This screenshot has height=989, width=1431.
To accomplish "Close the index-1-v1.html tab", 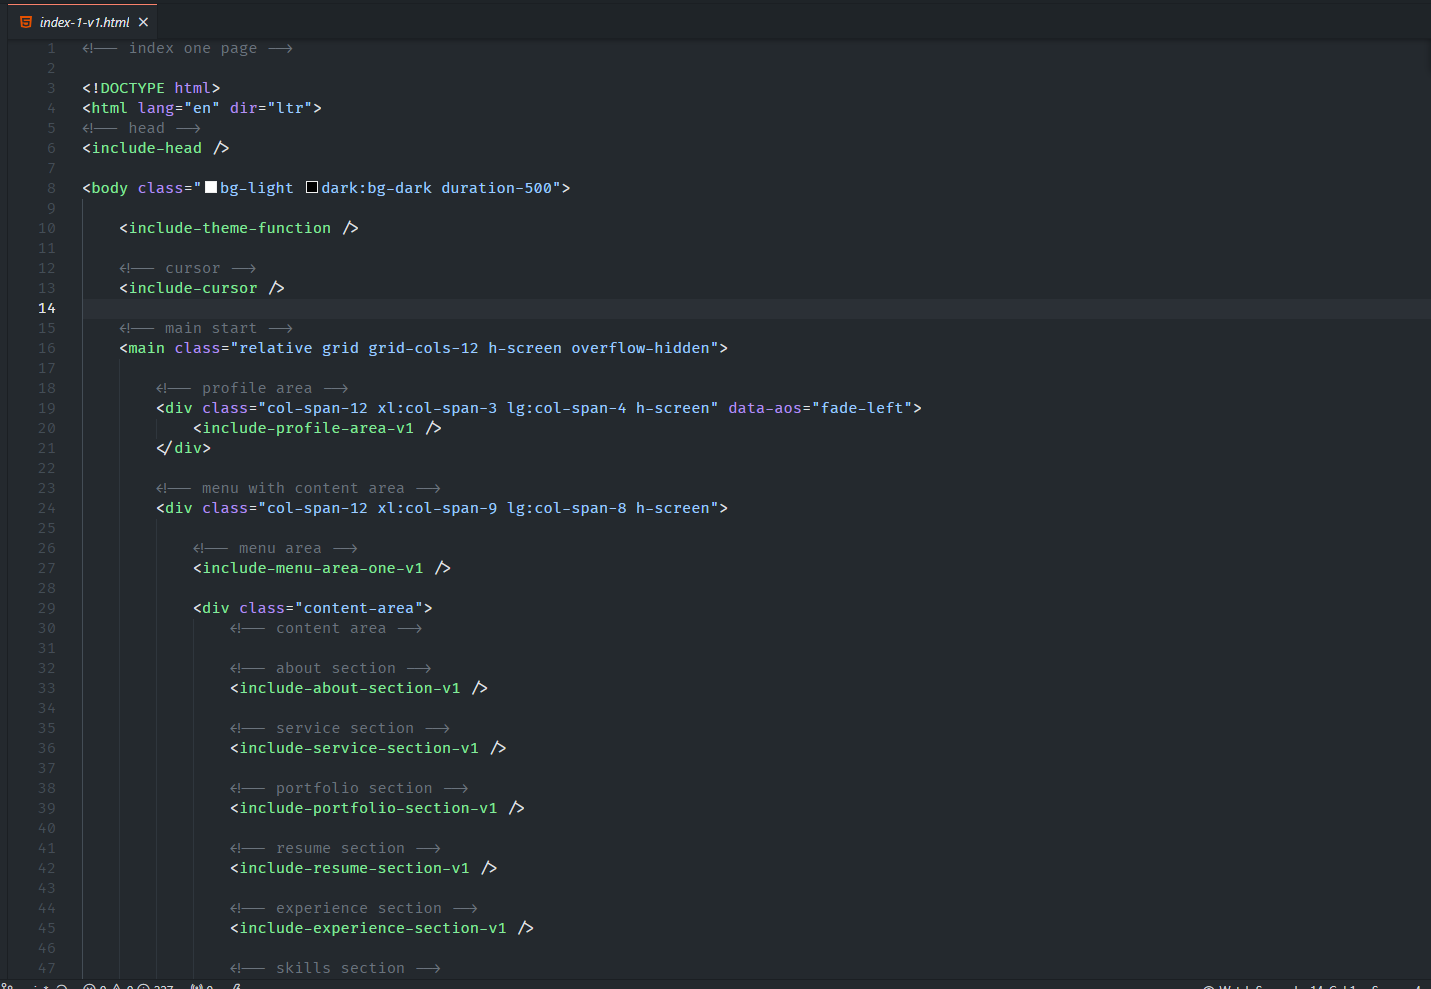I will 144,22.
